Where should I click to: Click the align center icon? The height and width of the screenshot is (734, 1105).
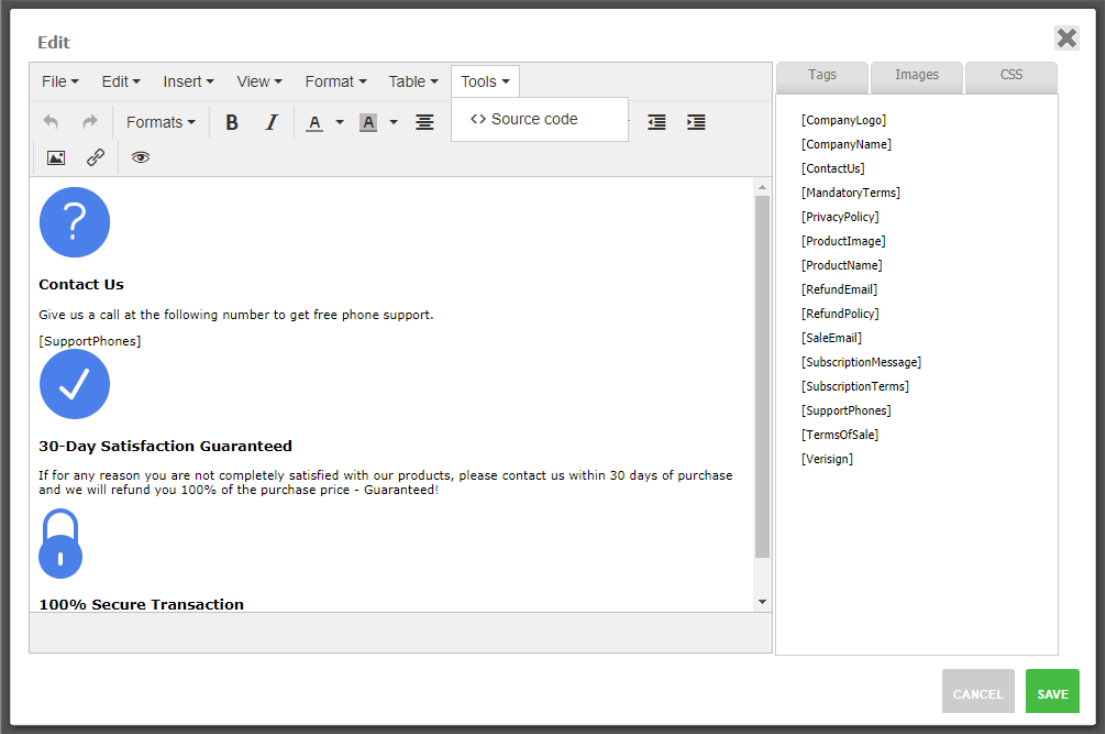[425, 122]
